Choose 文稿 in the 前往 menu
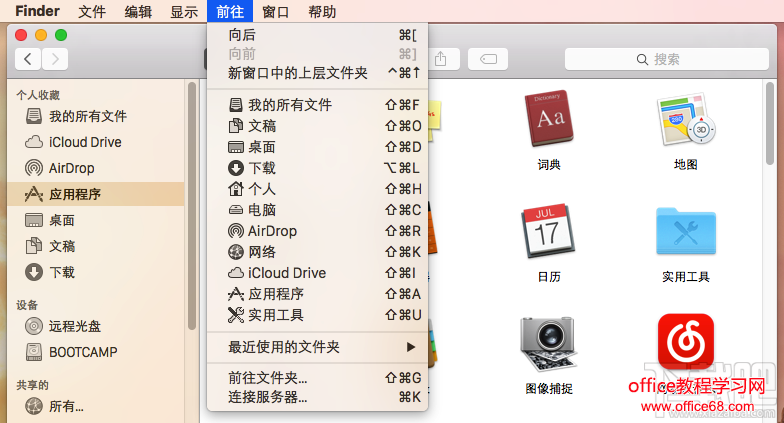The width and height of the screenshot is (784, 423). 318,126
